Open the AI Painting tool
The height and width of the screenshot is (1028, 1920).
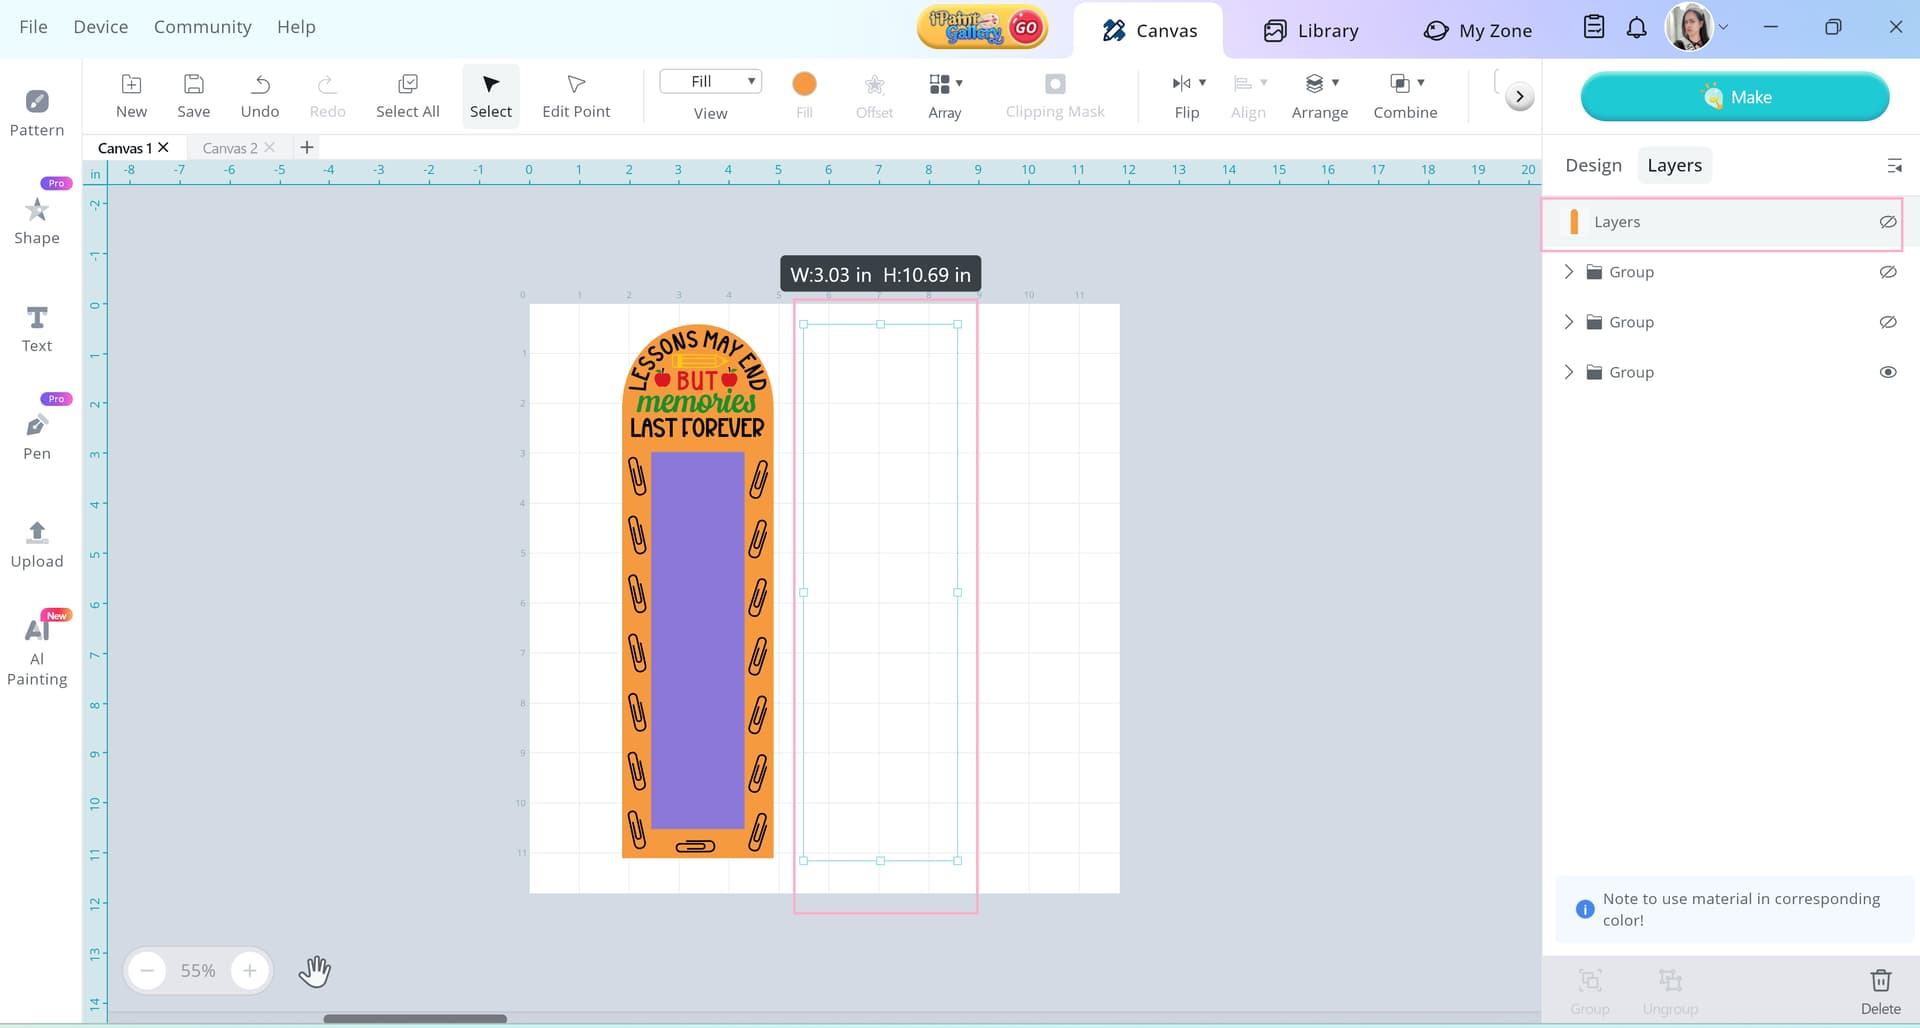click(x=37, y=650)
